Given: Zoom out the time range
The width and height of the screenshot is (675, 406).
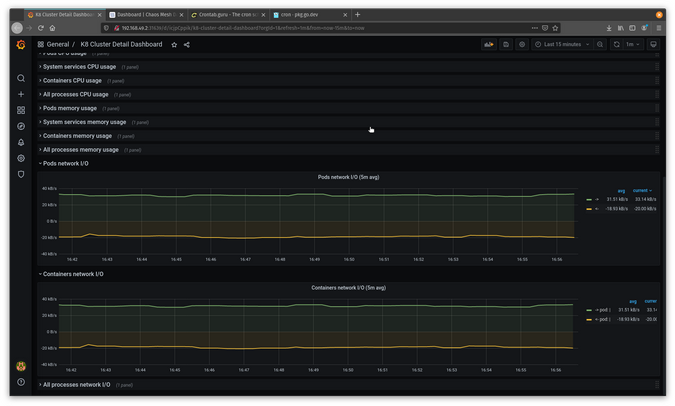Looking at the screenshot, I should (600, 44).
